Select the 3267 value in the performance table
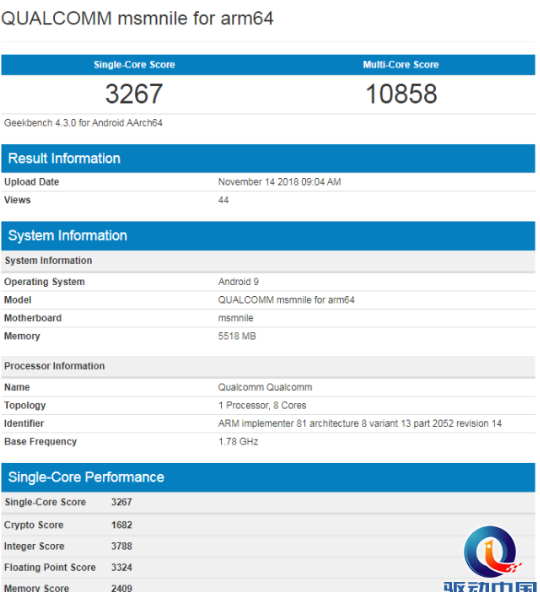 pyautogui.click(x=122, y=502)
